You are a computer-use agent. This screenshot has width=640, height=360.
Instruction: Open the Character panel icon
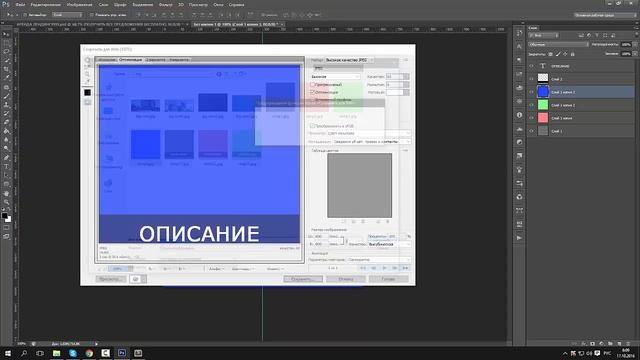tap(519, 47)
